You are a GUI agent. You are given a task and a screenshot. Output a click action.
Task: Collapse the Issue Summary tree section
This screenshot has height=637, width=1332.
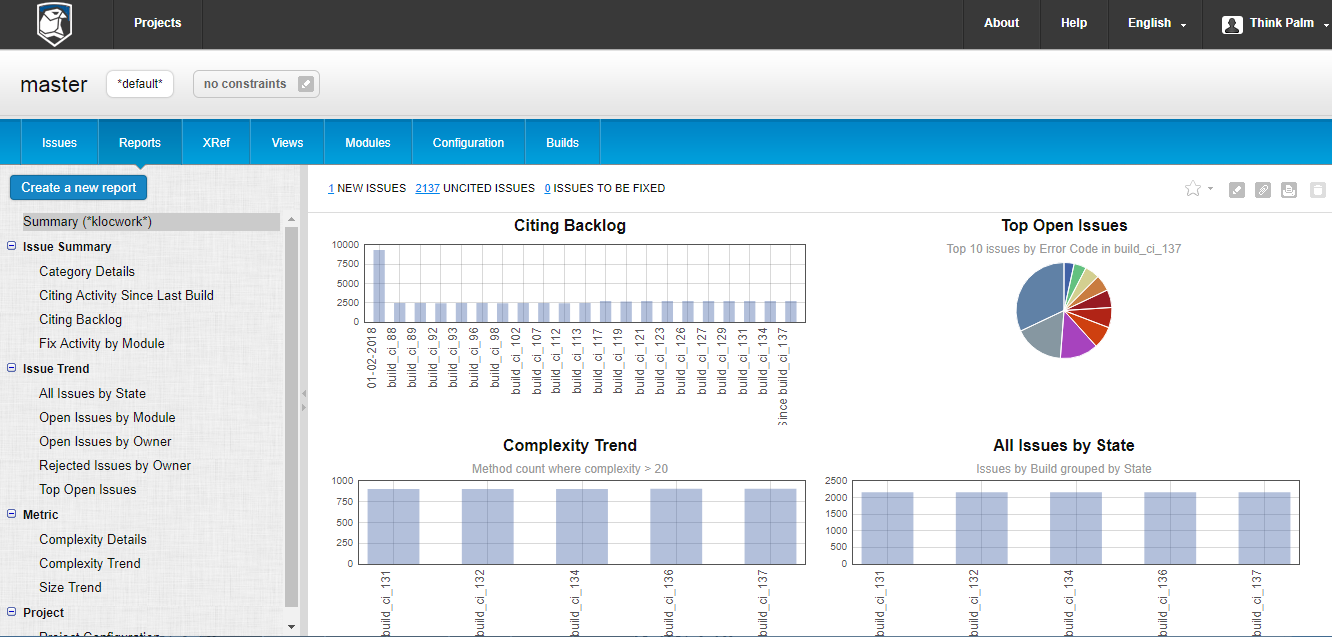pos(12,247)
